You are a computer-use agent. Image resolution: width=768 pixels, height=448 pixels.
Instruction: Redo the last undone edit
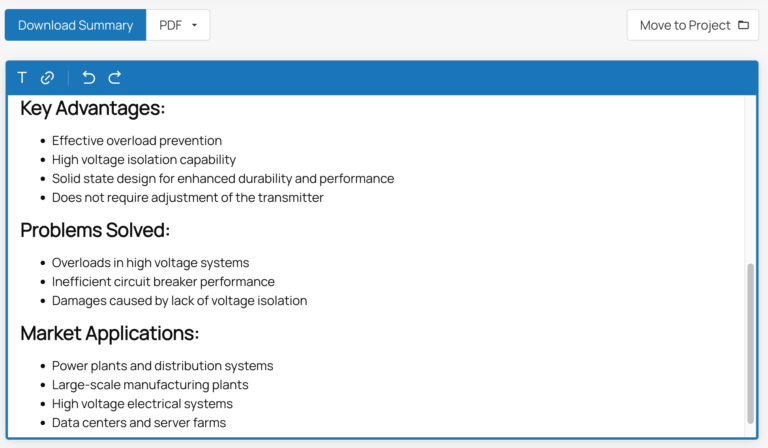[115, 78]
